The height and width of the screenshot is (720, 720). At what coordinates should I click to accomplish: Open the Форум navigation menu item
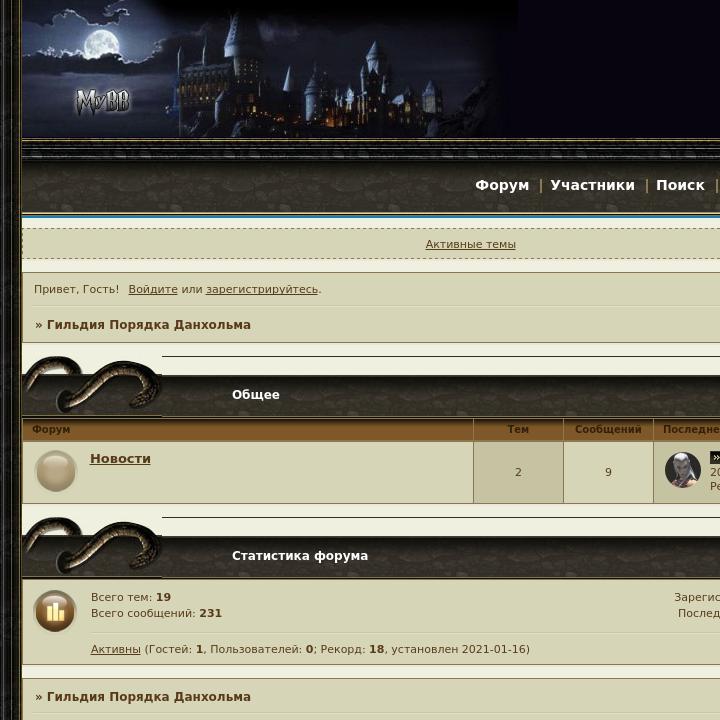click(x=502, y=185)
